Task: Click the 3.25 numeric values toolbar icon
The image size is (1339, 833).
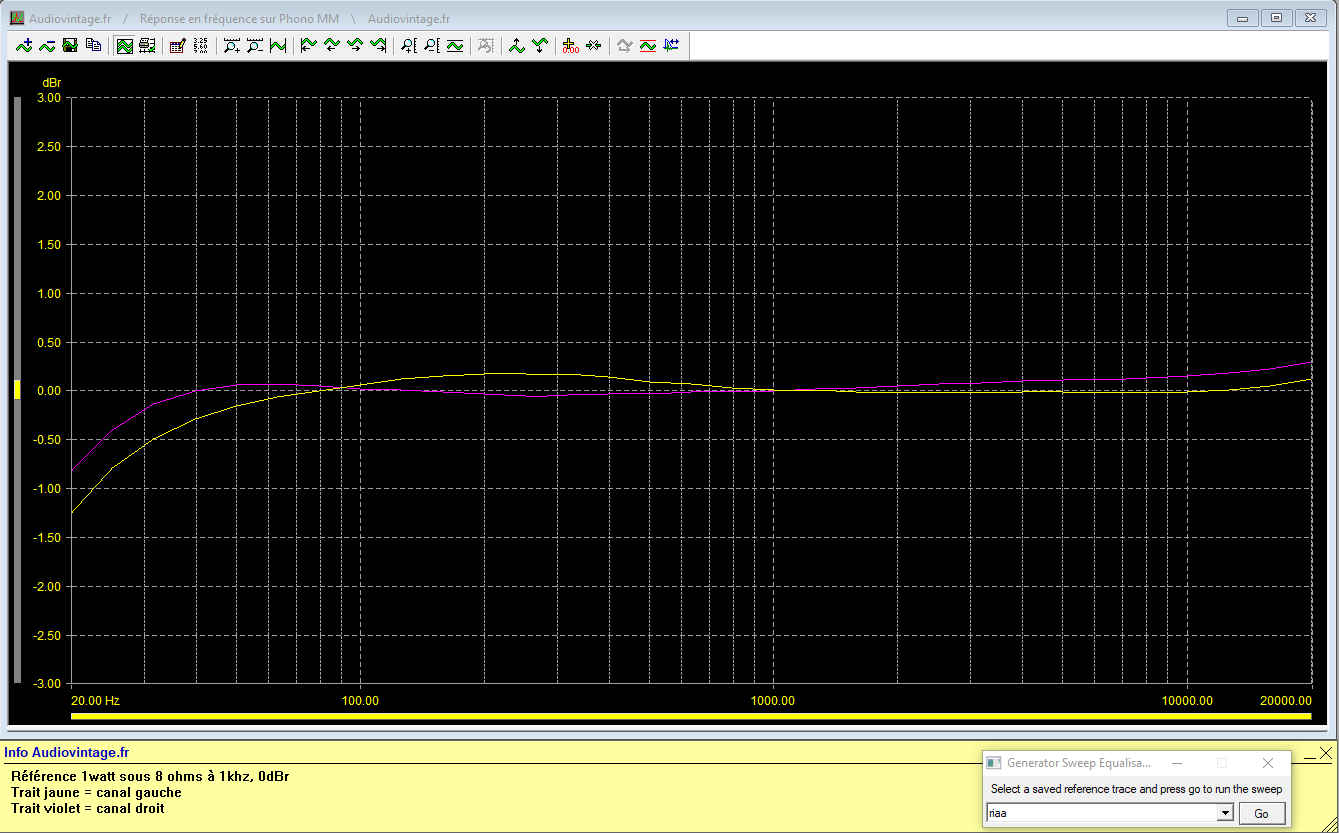Action: tap(200, 45)
